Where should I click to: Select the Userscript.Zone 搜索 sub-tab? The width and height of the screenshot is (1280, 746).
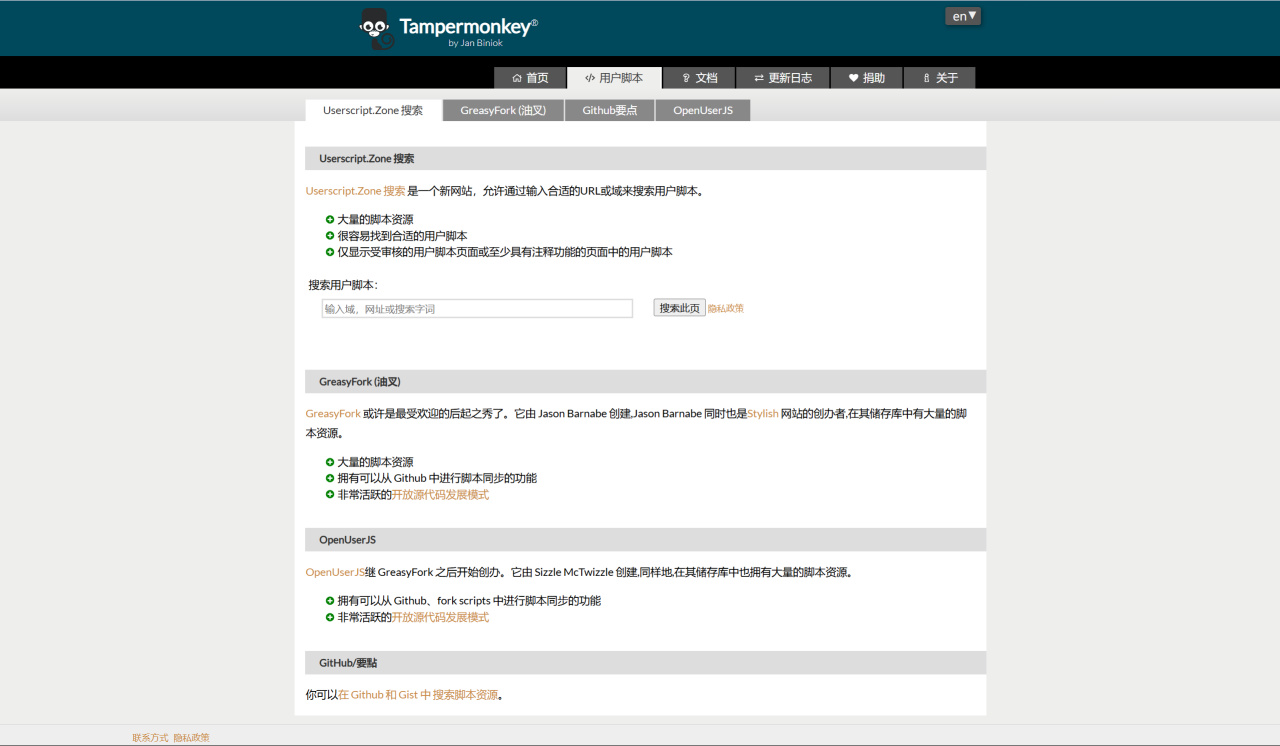point(373,110)
